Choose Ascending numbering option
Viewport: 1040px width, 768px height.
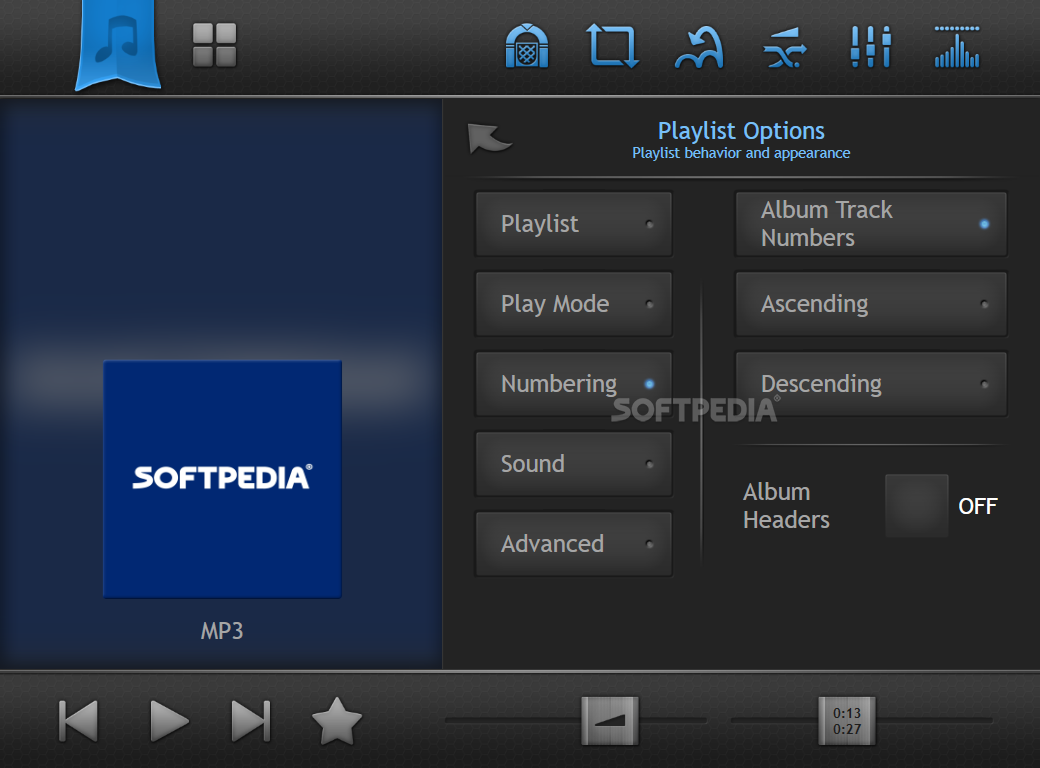point(871,304)
